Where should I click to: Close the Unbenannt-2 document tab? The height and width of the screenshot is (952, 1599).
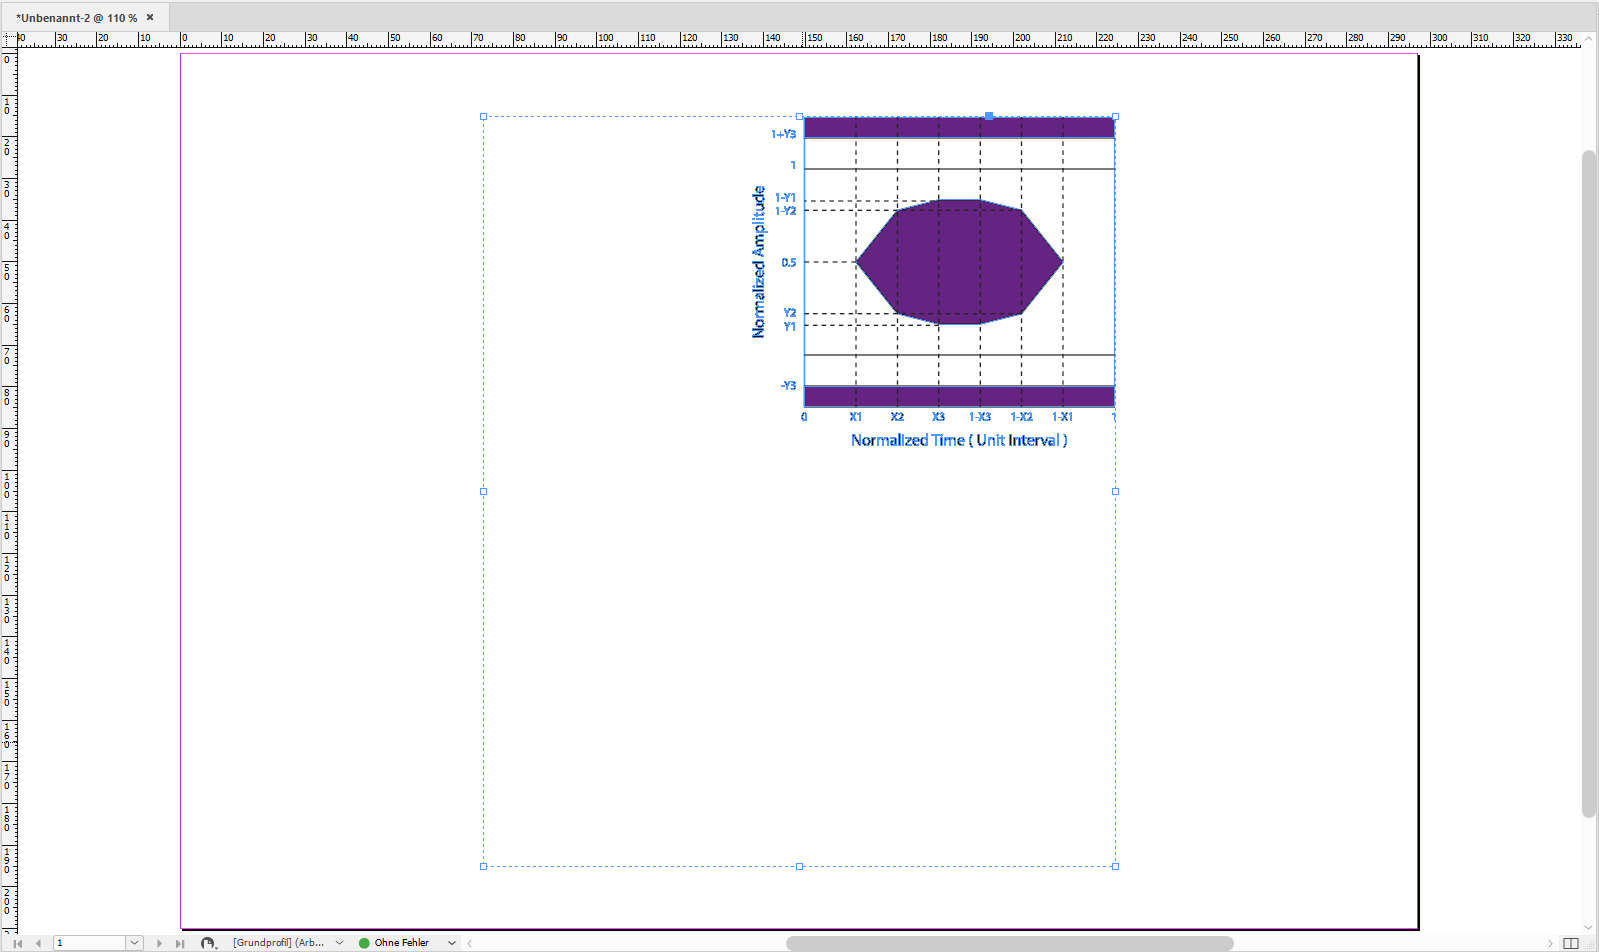(x=150, y=17)
